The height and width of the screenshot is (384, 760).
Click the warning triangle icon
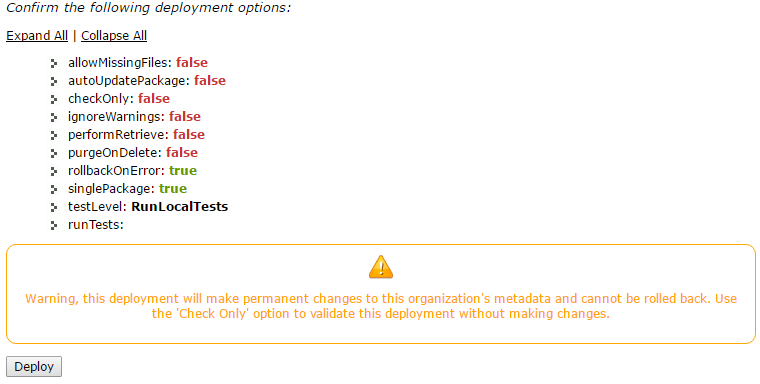(381, 267)
